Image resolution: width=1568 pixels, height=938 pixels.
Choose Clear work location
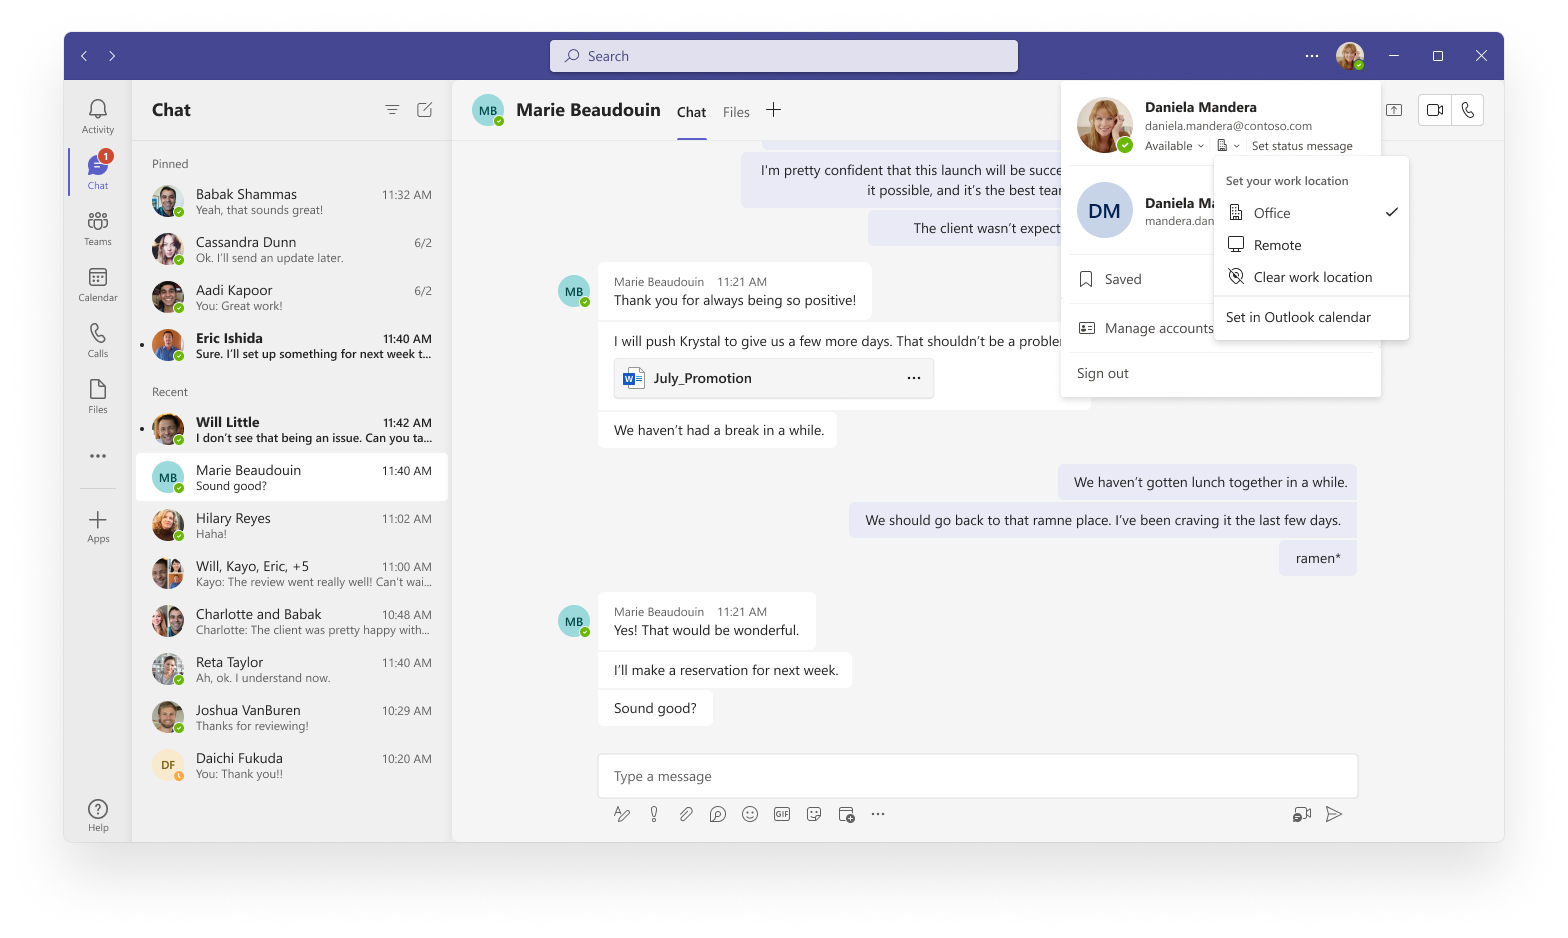(1311, 277)
